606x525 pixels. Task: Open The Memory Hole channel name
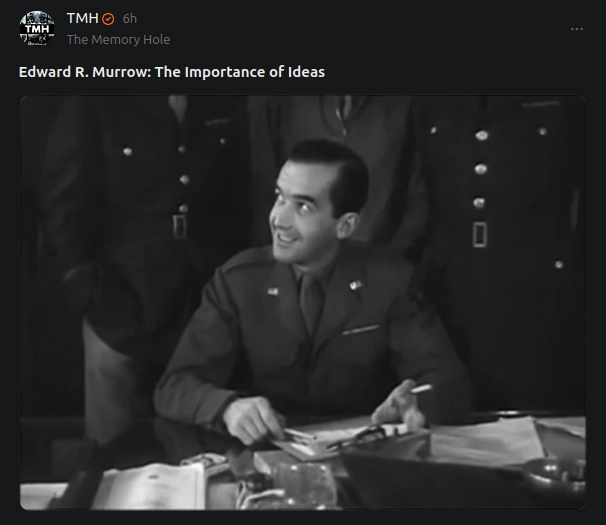pos(118,39)
